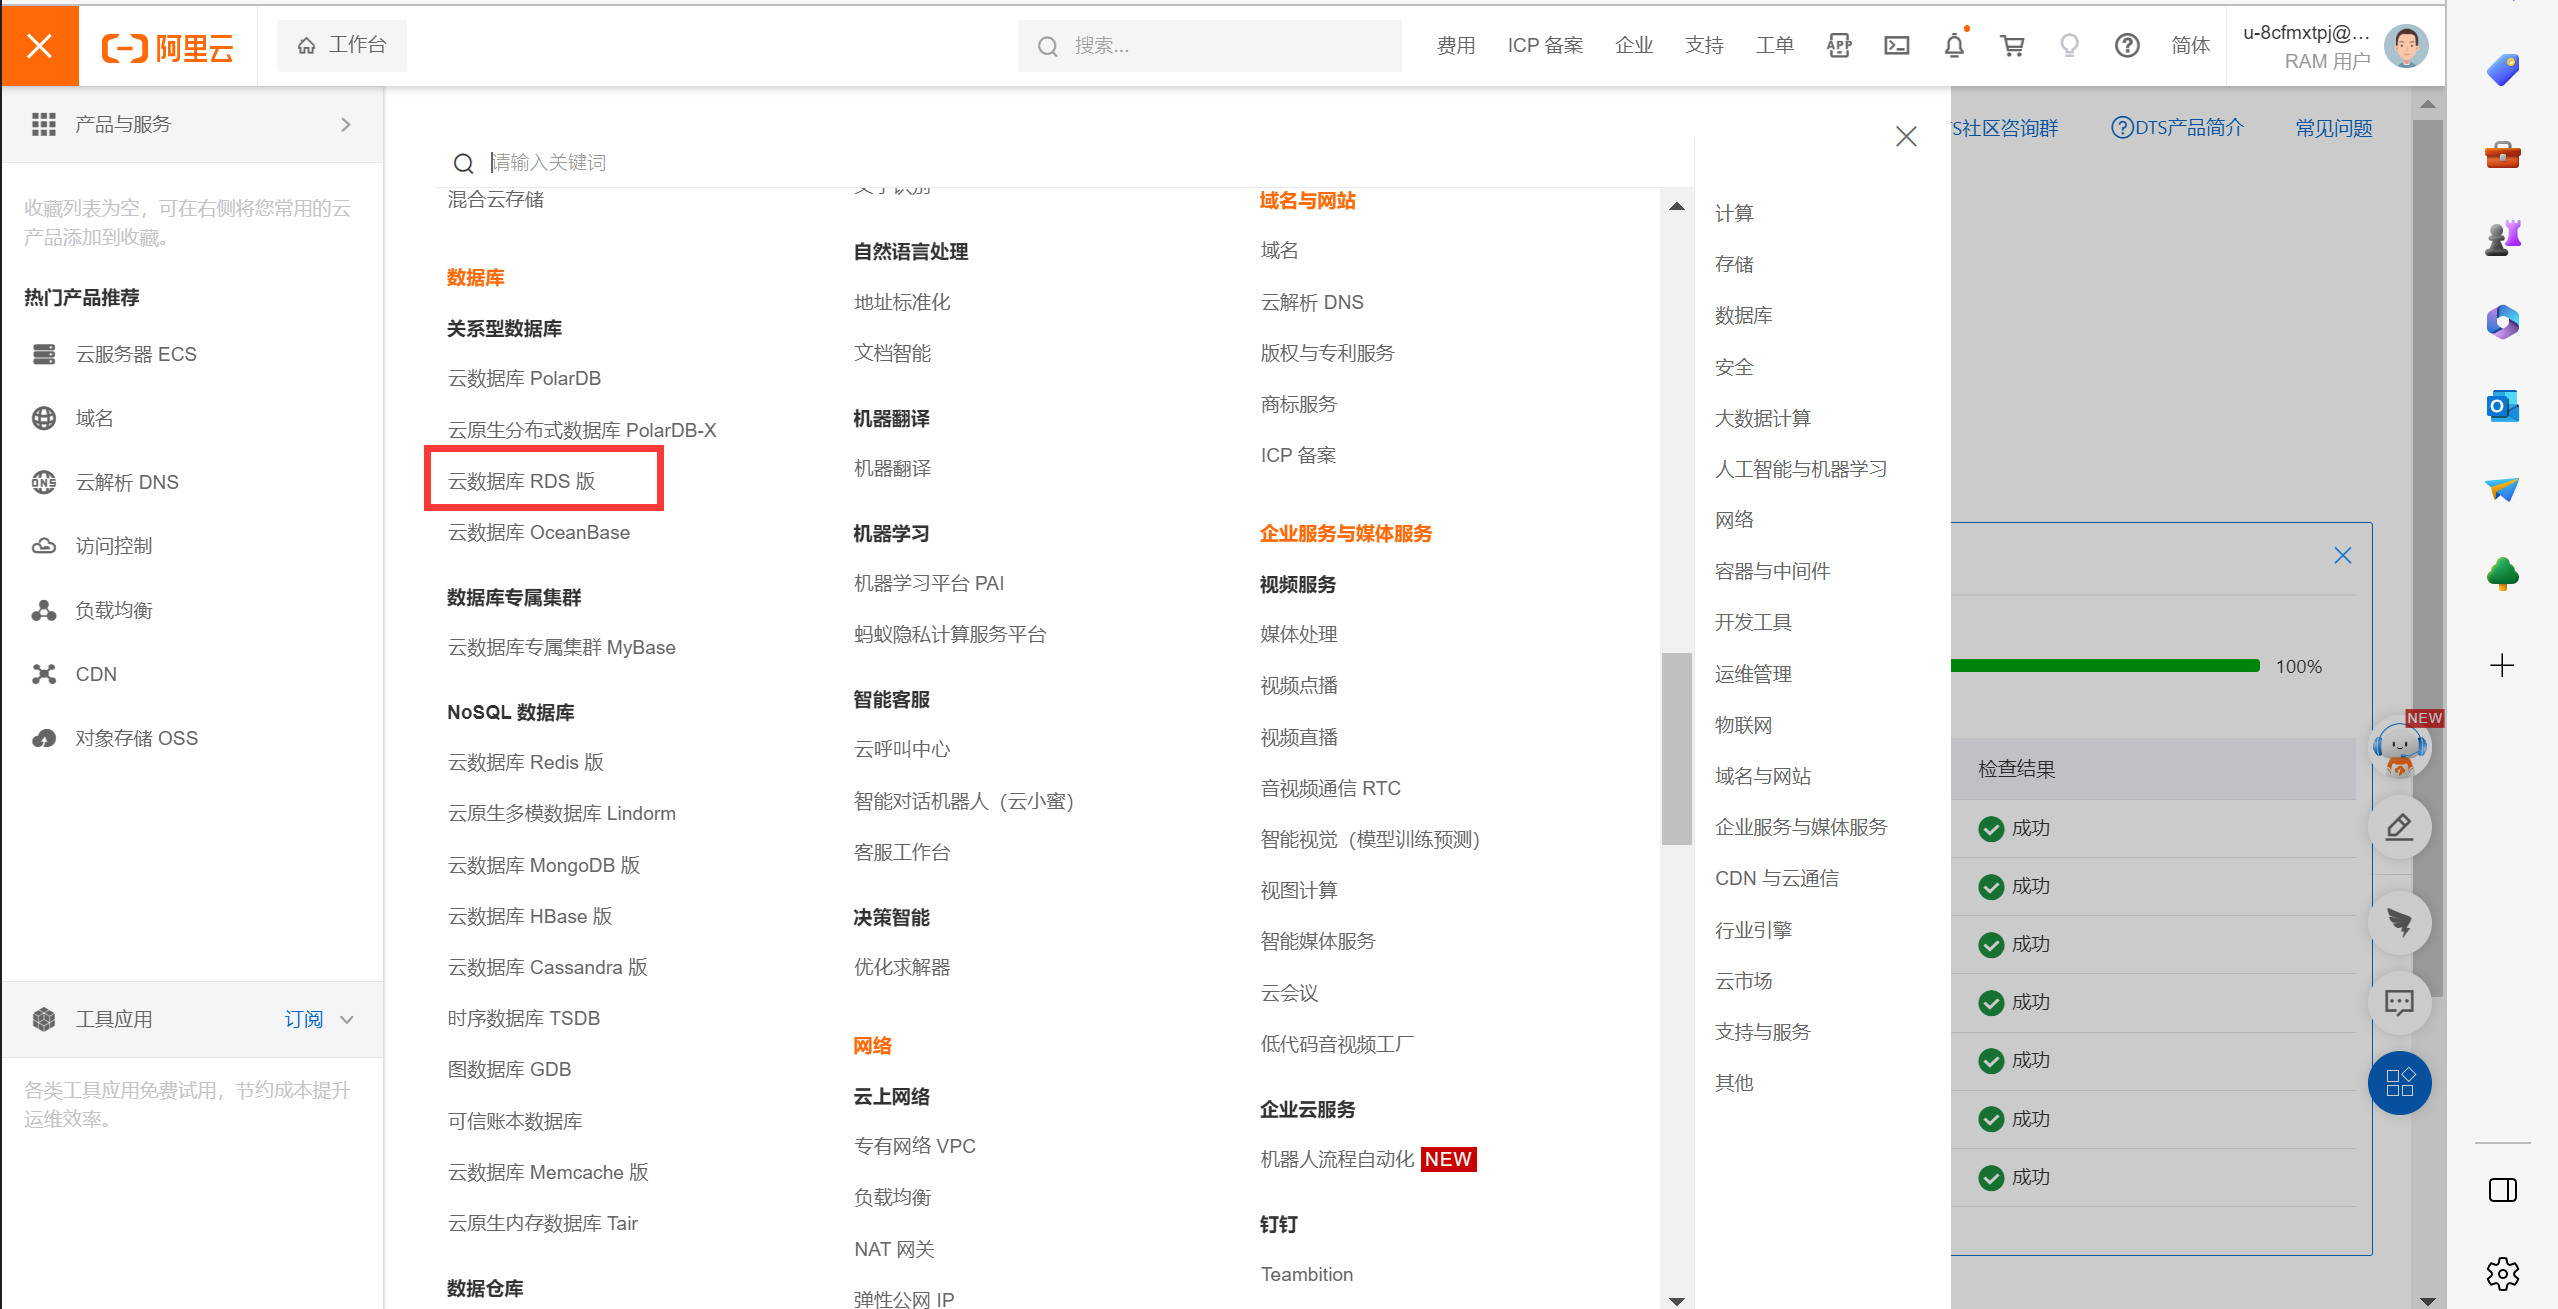Click scroll-down arrow of product list
The height and width of the screenshot is (1309, 2558).
pyautogui.click(x=1676, y=1300)
